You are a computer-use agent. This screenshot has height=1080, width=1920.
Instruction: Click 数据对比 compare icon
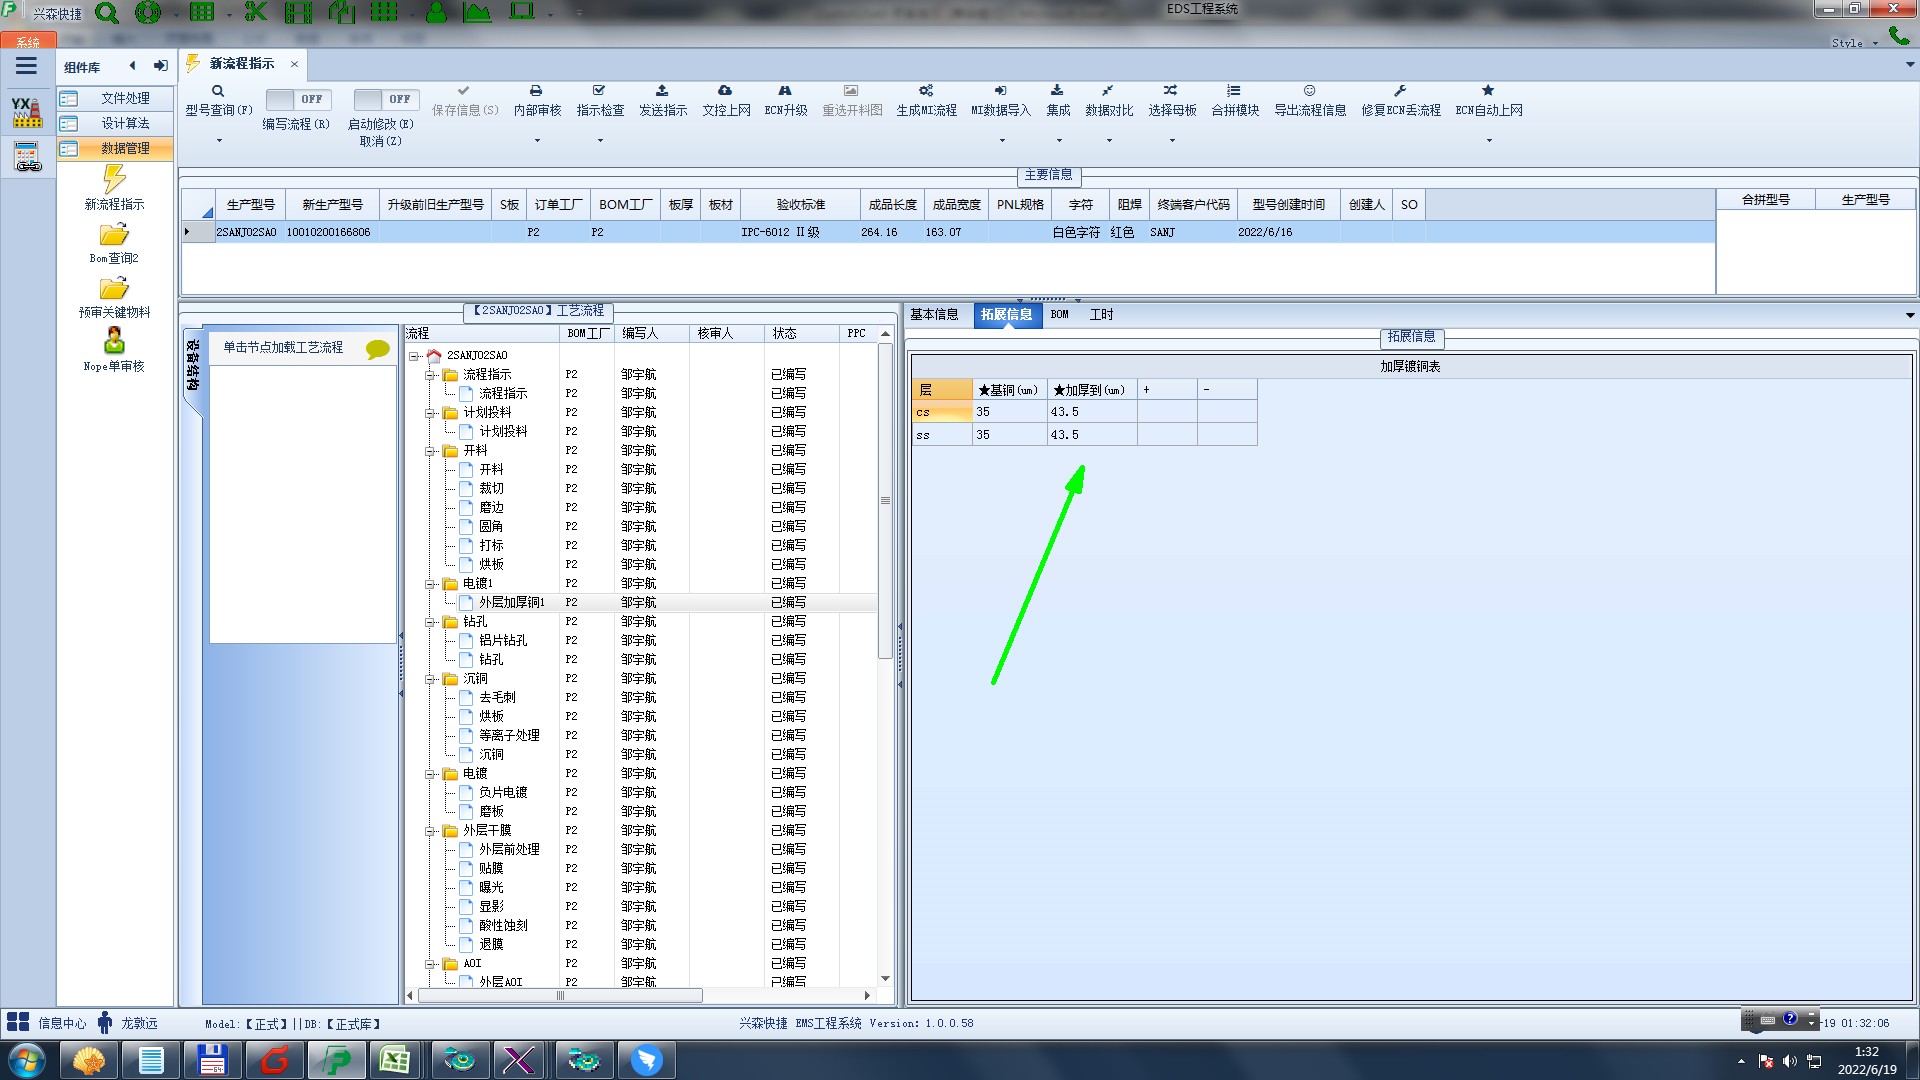tap(1108, 91)
